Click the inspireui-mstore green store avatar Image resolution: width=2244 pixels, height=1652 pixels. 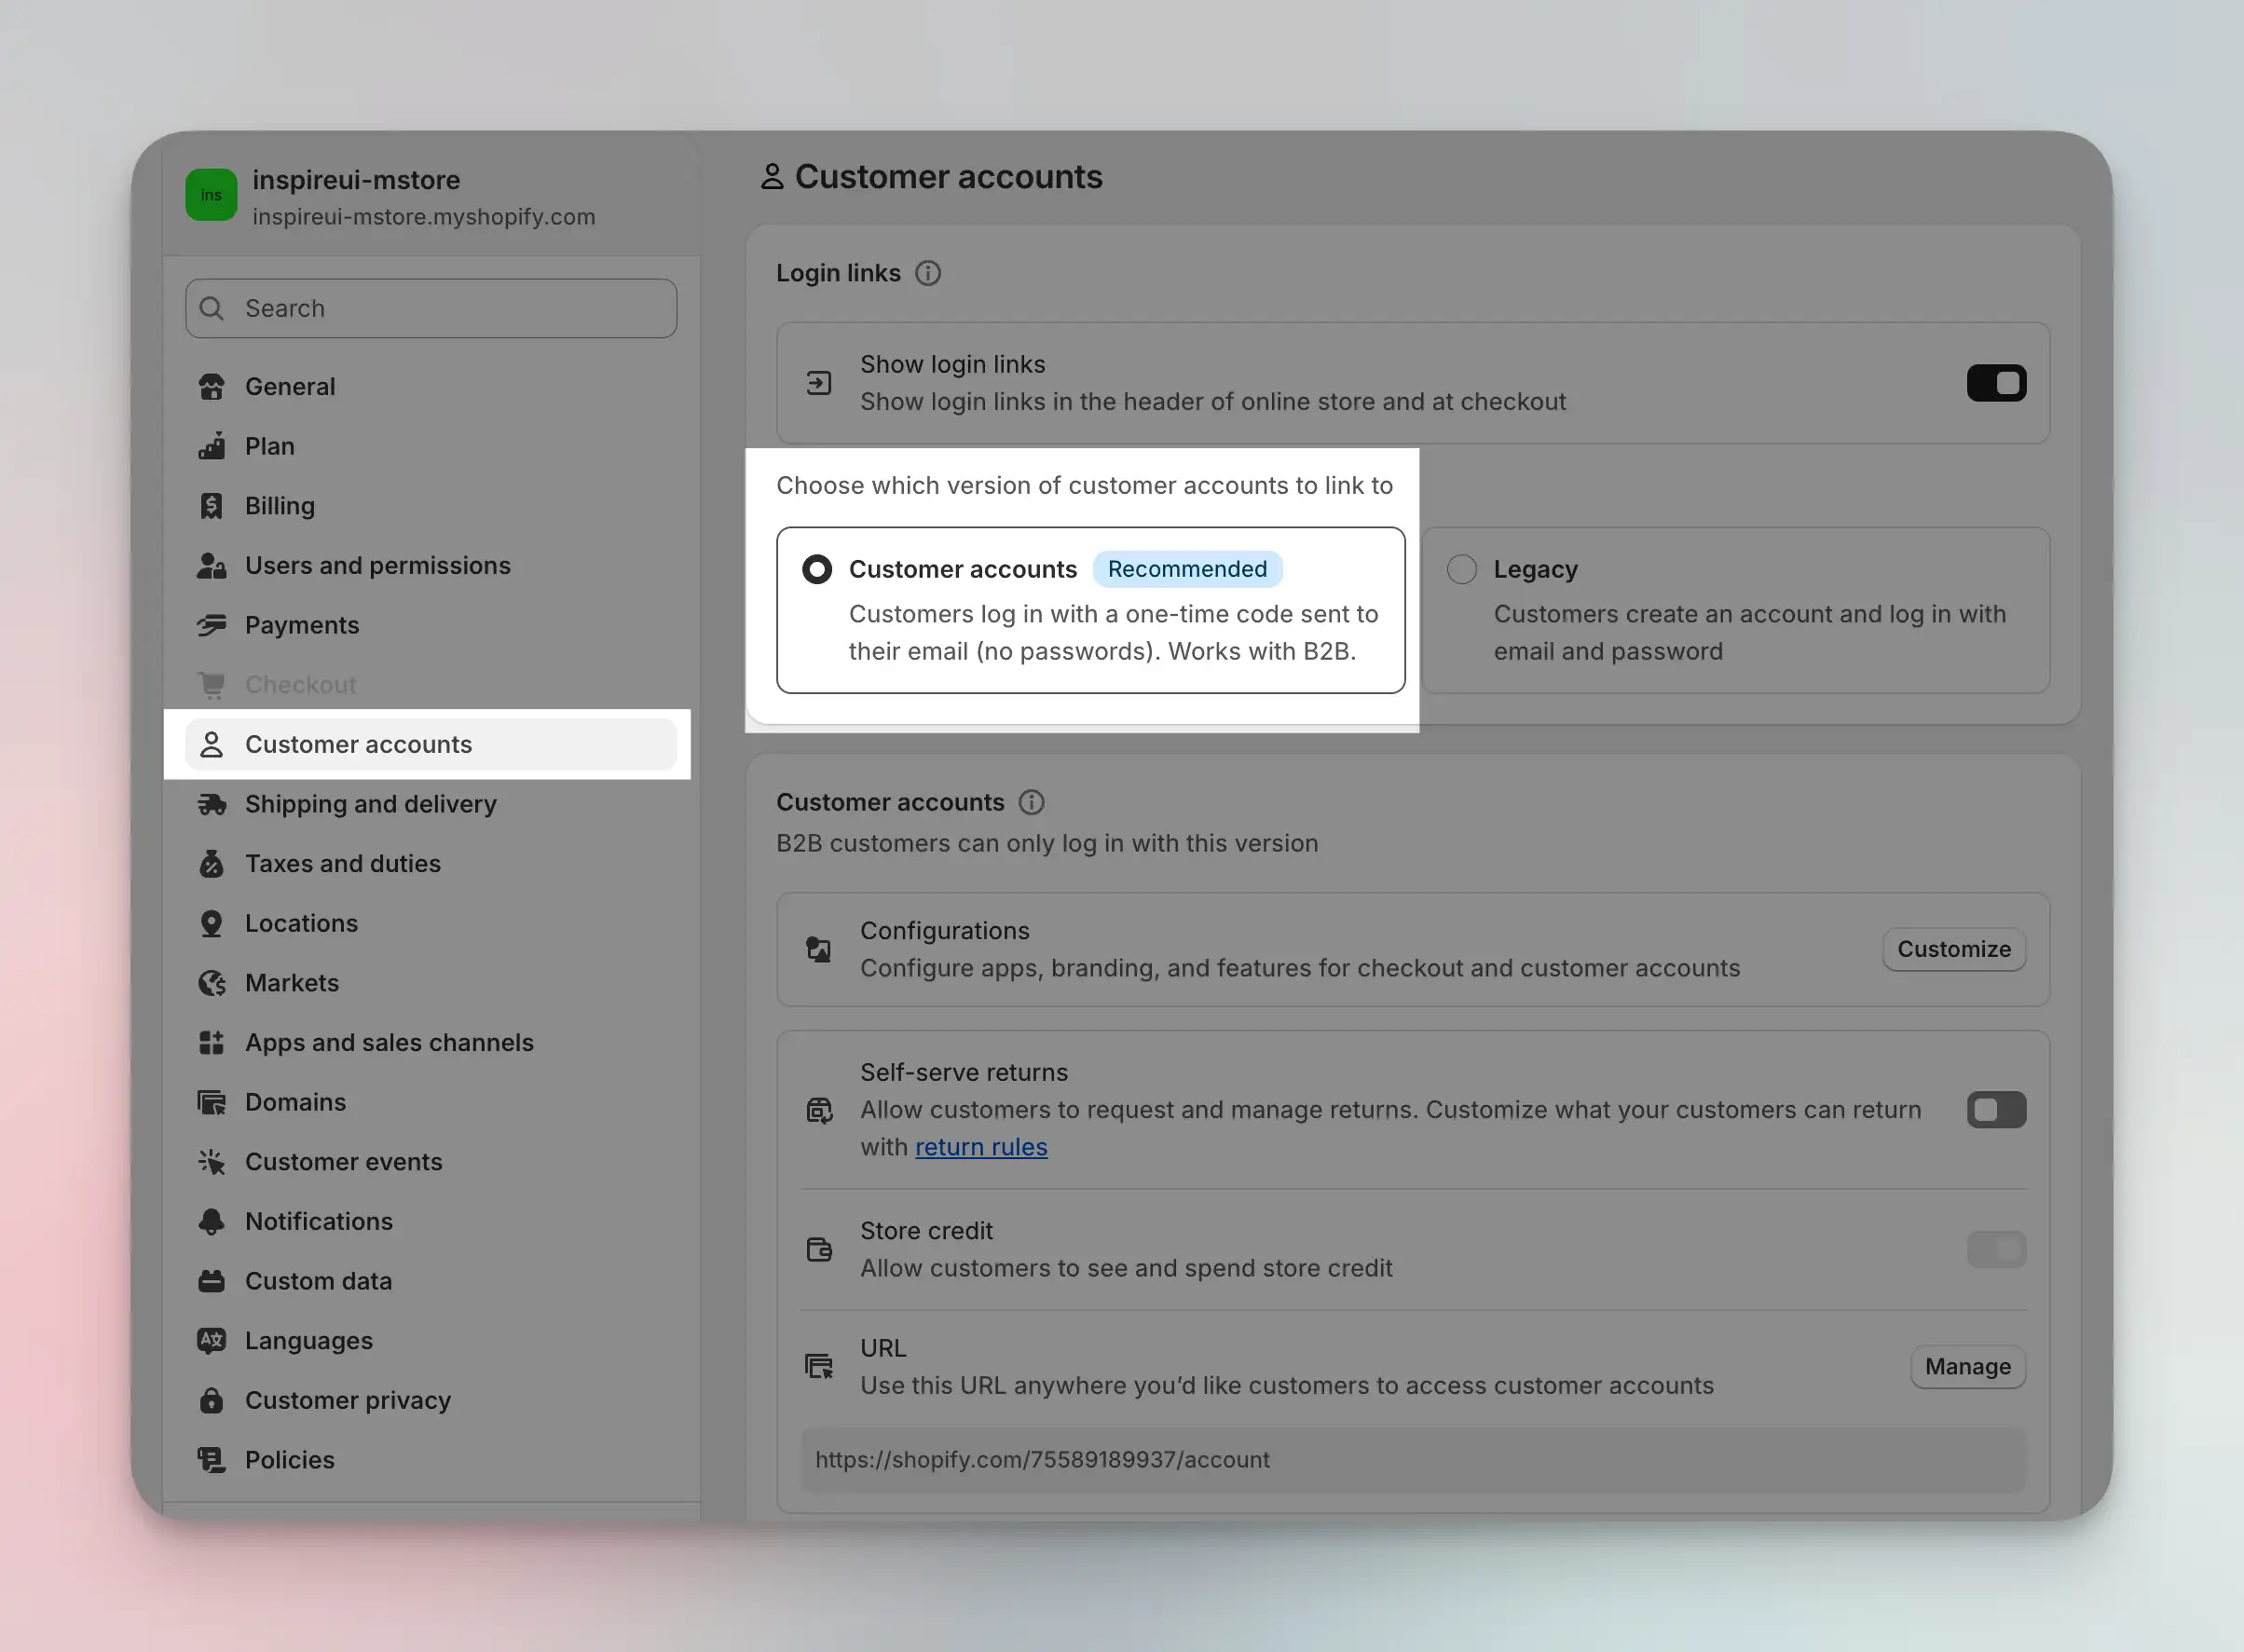pos(211,195)
